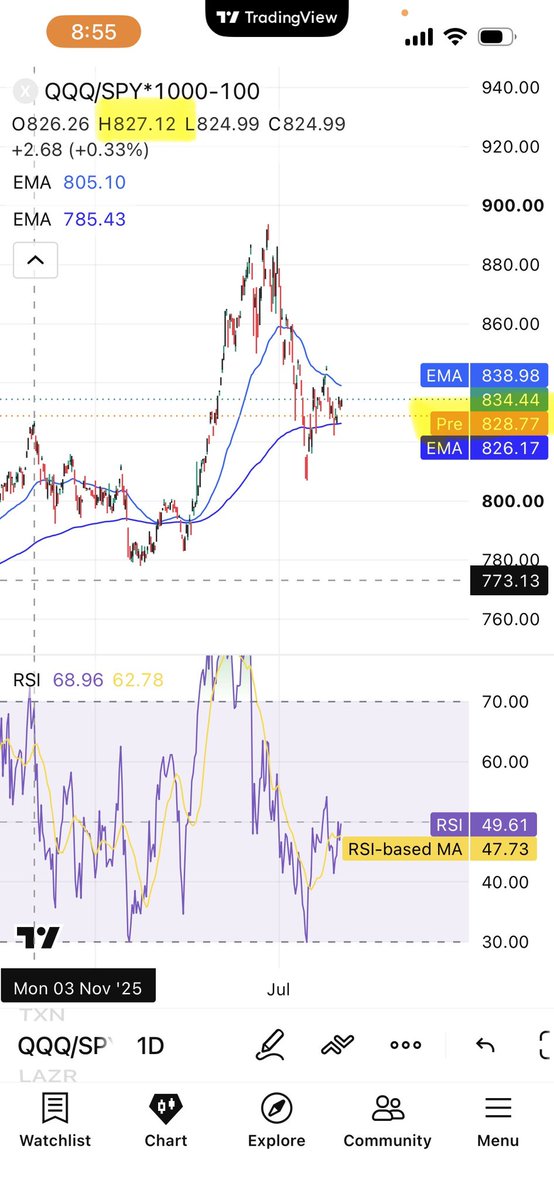Tap the circled X symbol icon beside QQQ/SPY
The width and height of the screenshot is (554, 1200).
pos(25,92)
